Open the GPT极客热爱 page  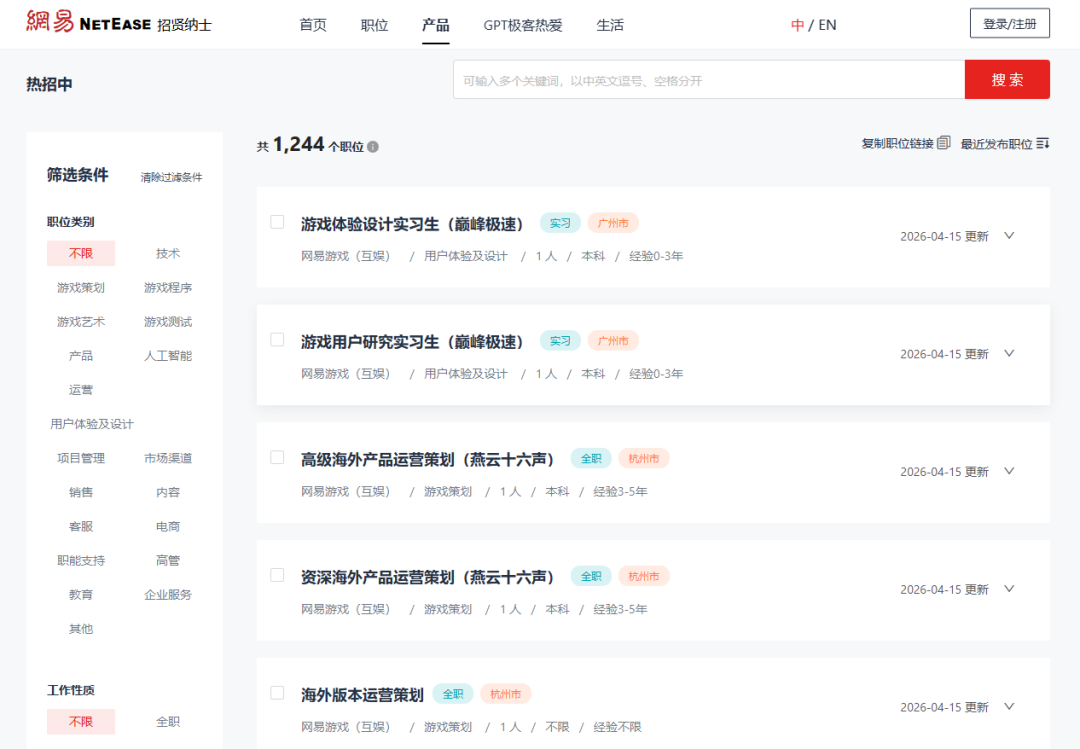[521, 25]
